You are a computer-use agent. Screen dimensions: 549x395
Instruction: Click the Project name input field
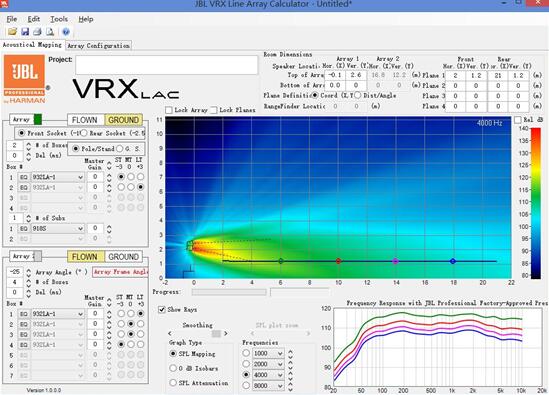point(167,65)
